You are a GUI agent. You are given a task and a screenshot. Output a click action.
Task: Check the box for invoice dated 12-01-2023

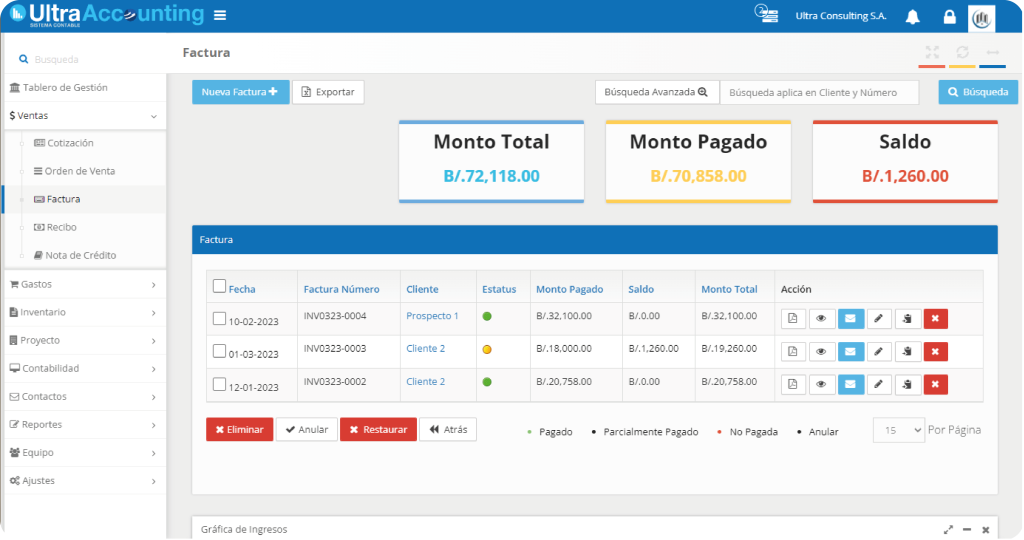(x=219, y=384)
